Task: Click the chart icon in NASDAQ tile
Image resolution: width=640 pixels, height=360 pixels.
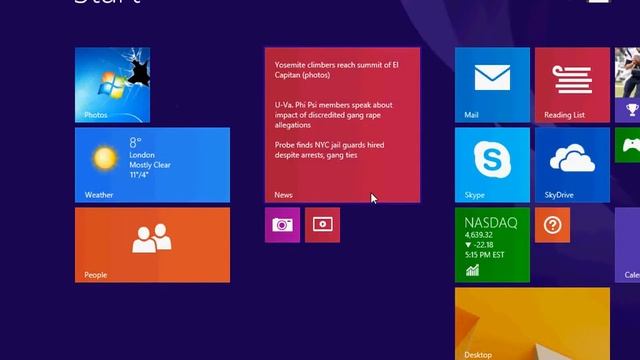Action: pos(472,270)
